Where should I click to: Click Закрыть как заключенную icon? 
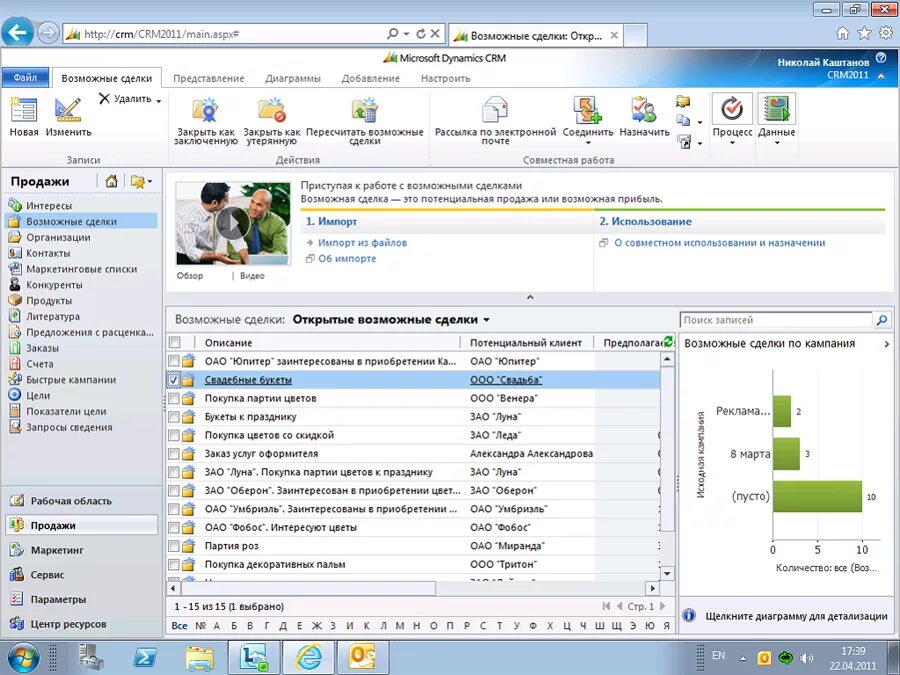tap(205, 109)
